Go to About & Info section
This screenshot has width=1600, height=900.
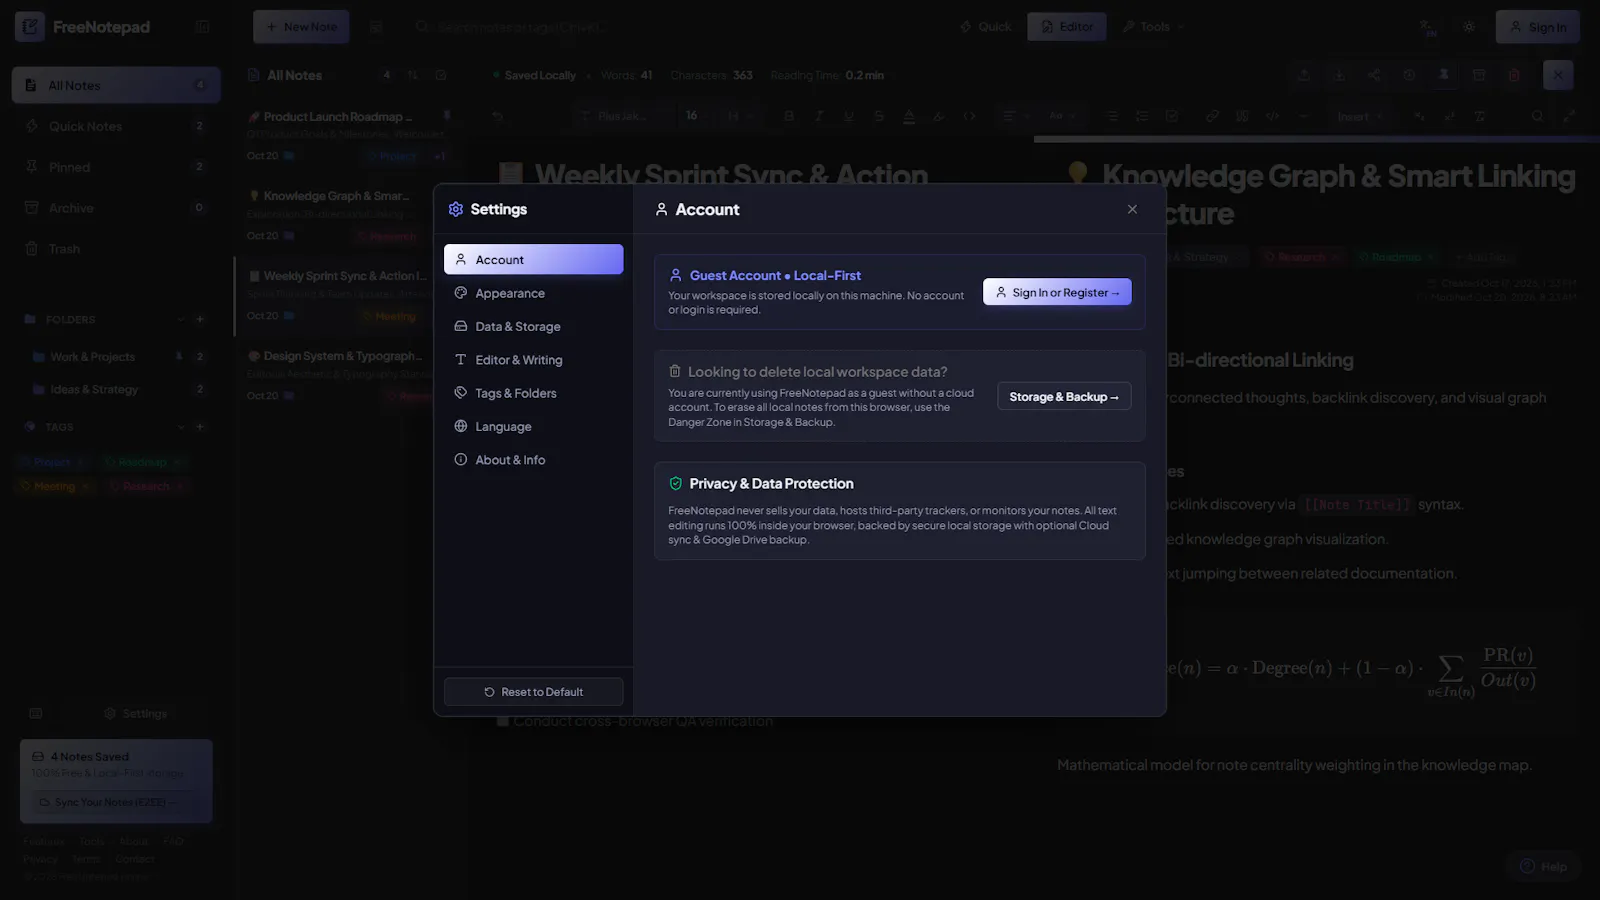click(x=533, y=460)
